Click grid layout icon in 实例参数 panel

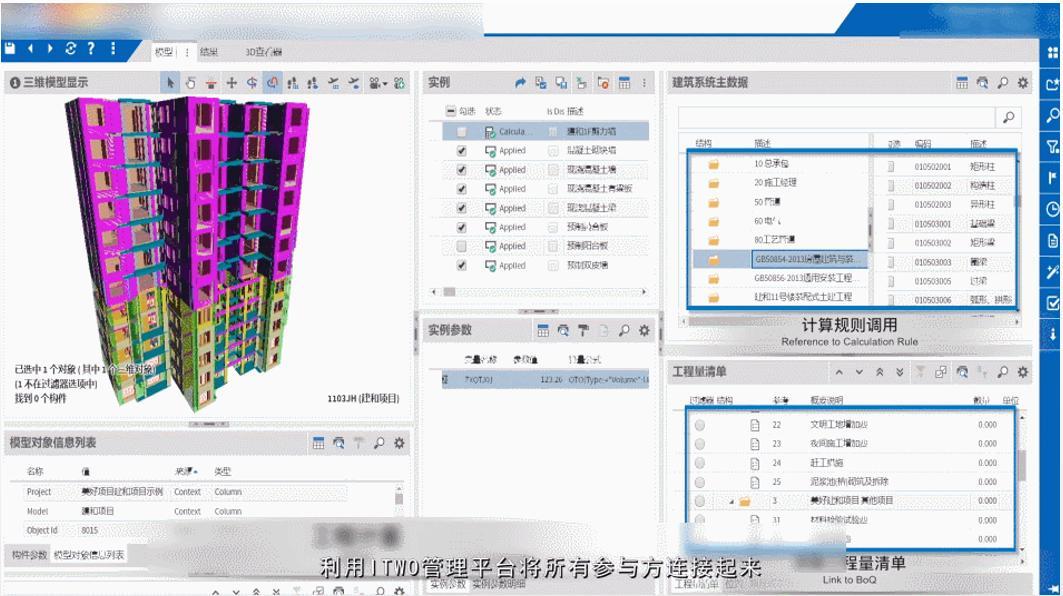[x=543, y=330]
